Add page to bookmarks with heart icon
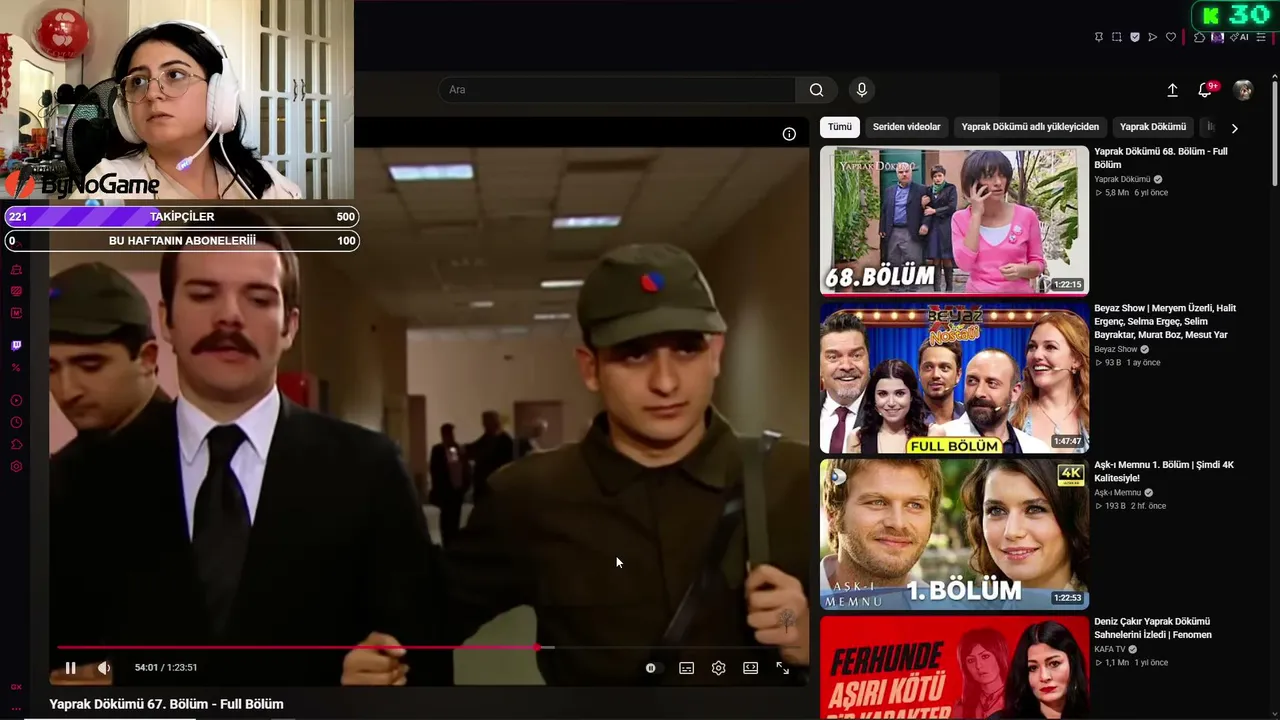This screenshot has height=720, width=1280. pos(1171,37)
